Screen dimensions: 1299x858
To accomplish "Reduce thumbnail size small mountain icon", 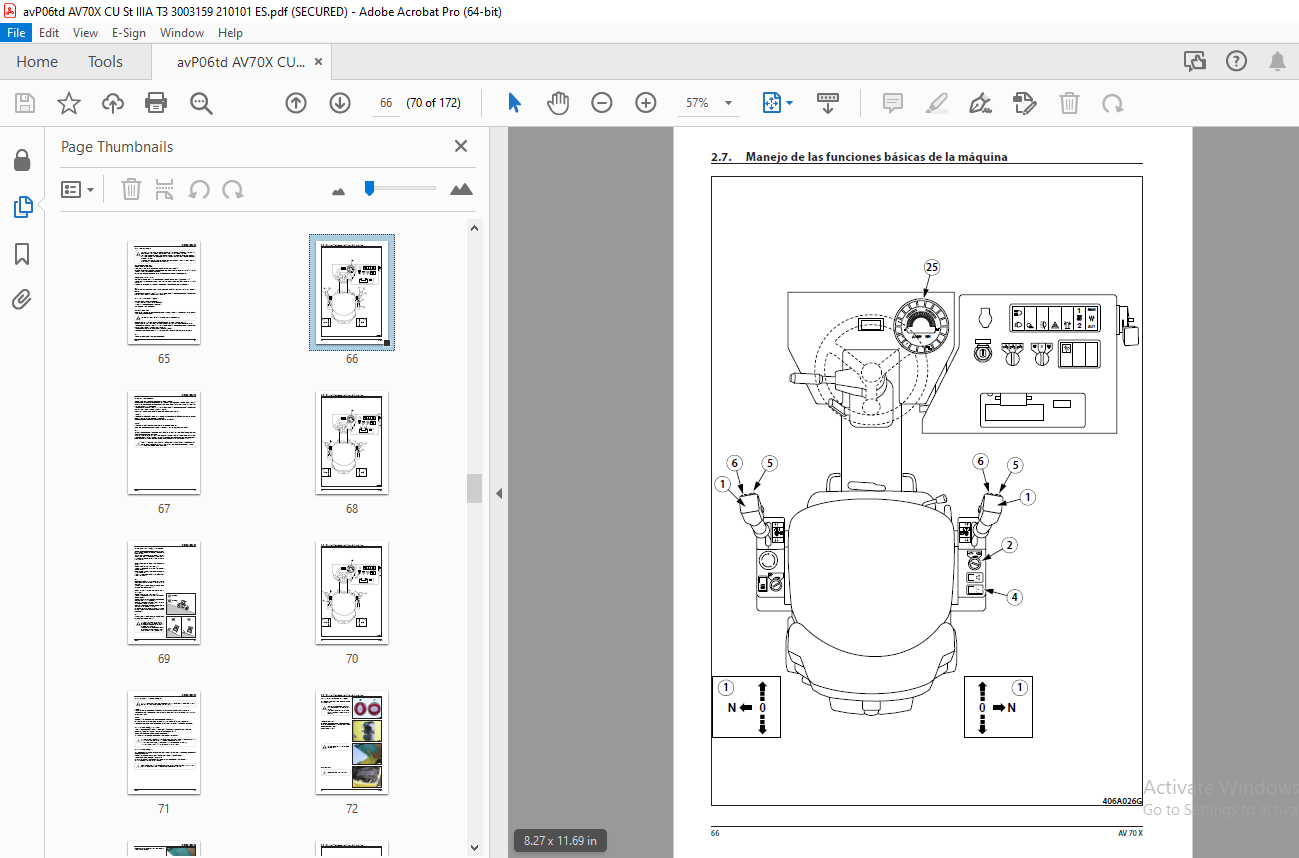I will 338,190.
